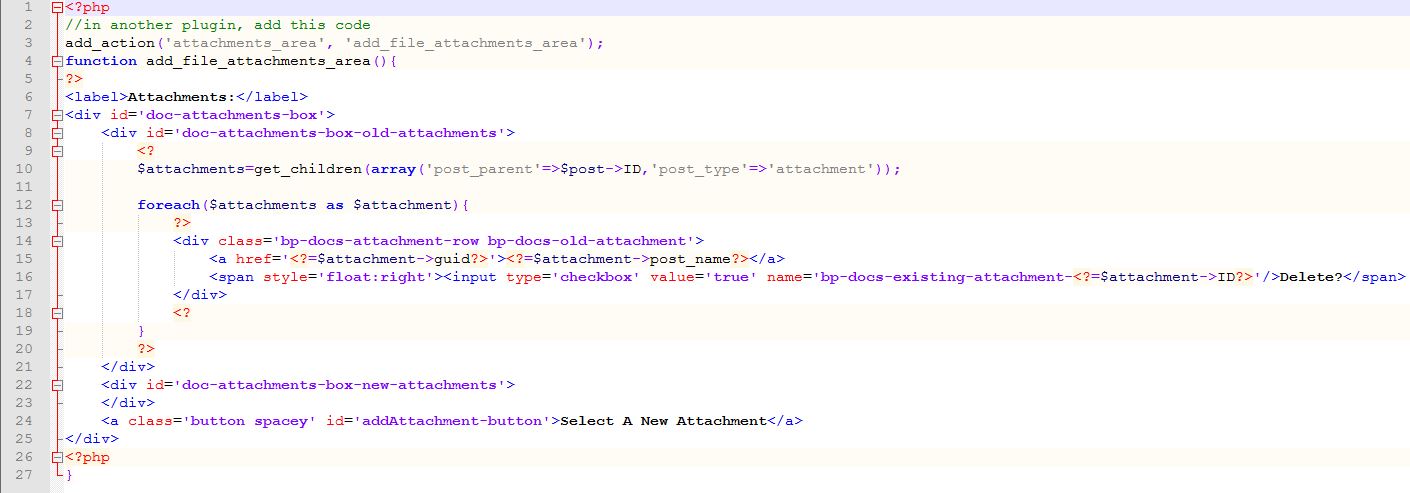Click line number 20 in the margin
The image size is (1410, 493).
[x=24, y=349]
